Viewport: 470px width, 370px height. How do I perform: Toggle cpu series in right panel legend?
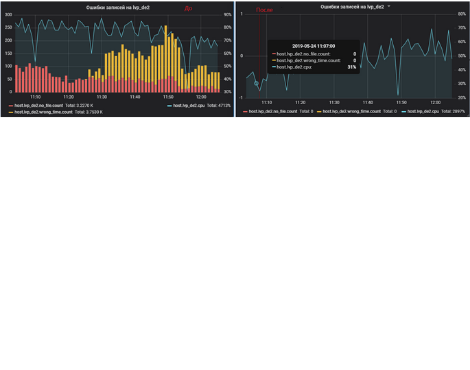tap(423, 112)
